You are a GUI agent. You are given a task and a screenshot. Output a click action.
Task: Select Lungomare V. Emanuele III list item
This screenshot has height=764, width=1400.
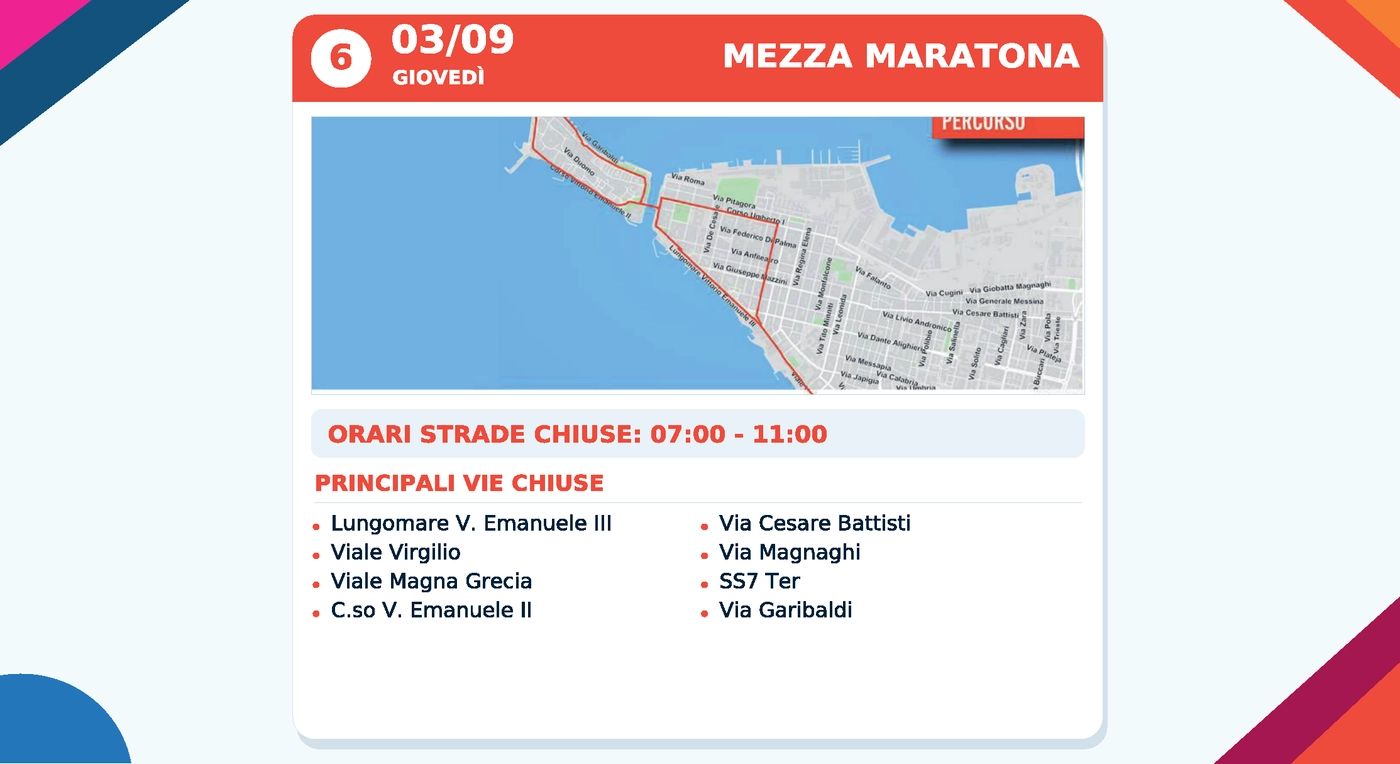(x=471, y=523)
